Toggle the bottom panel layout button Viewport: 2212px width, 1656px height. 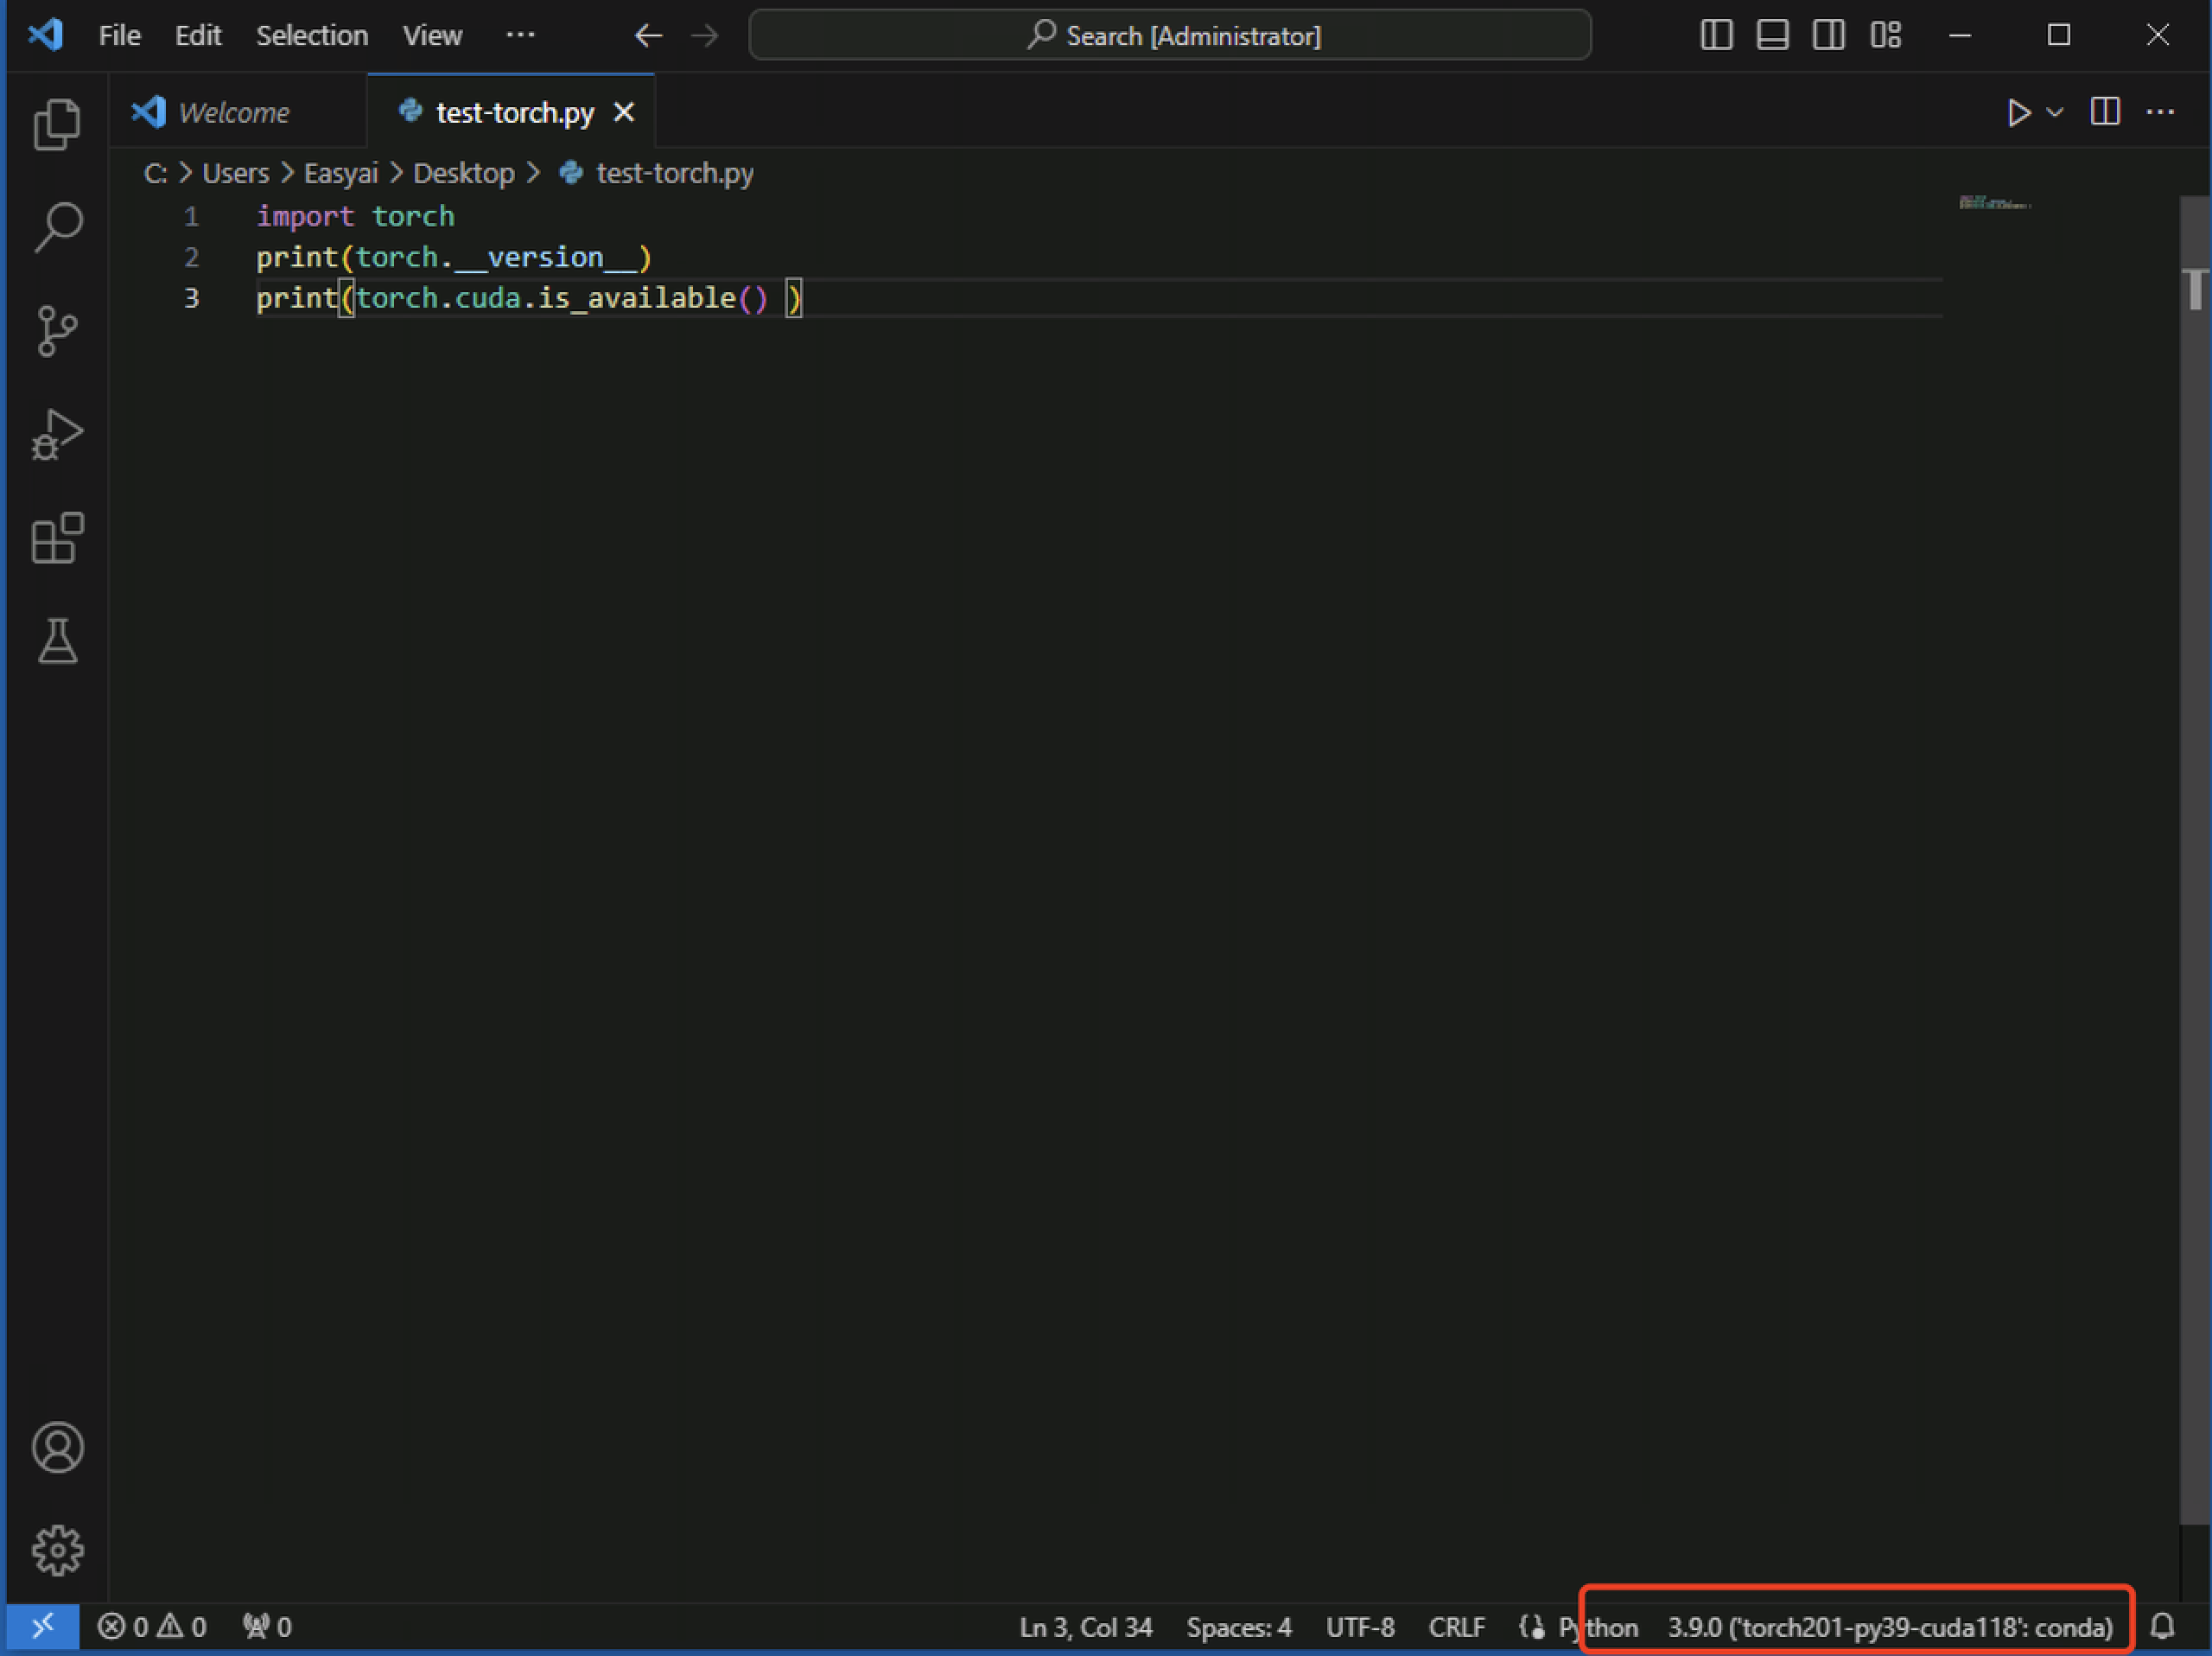coord(1772,35)
